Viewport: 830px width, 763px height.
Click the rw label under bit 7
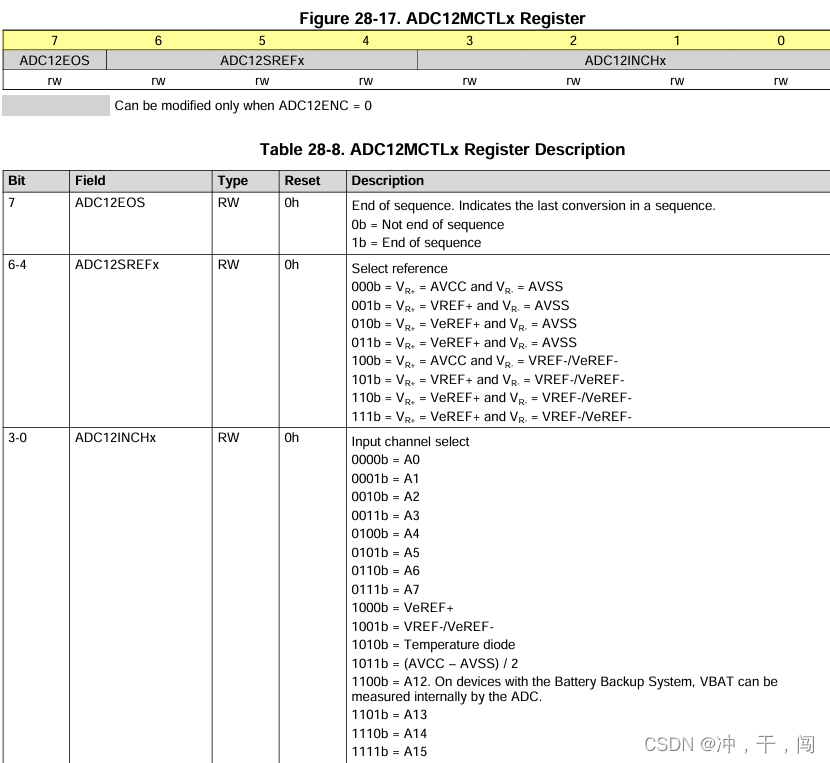pos(54,80)
